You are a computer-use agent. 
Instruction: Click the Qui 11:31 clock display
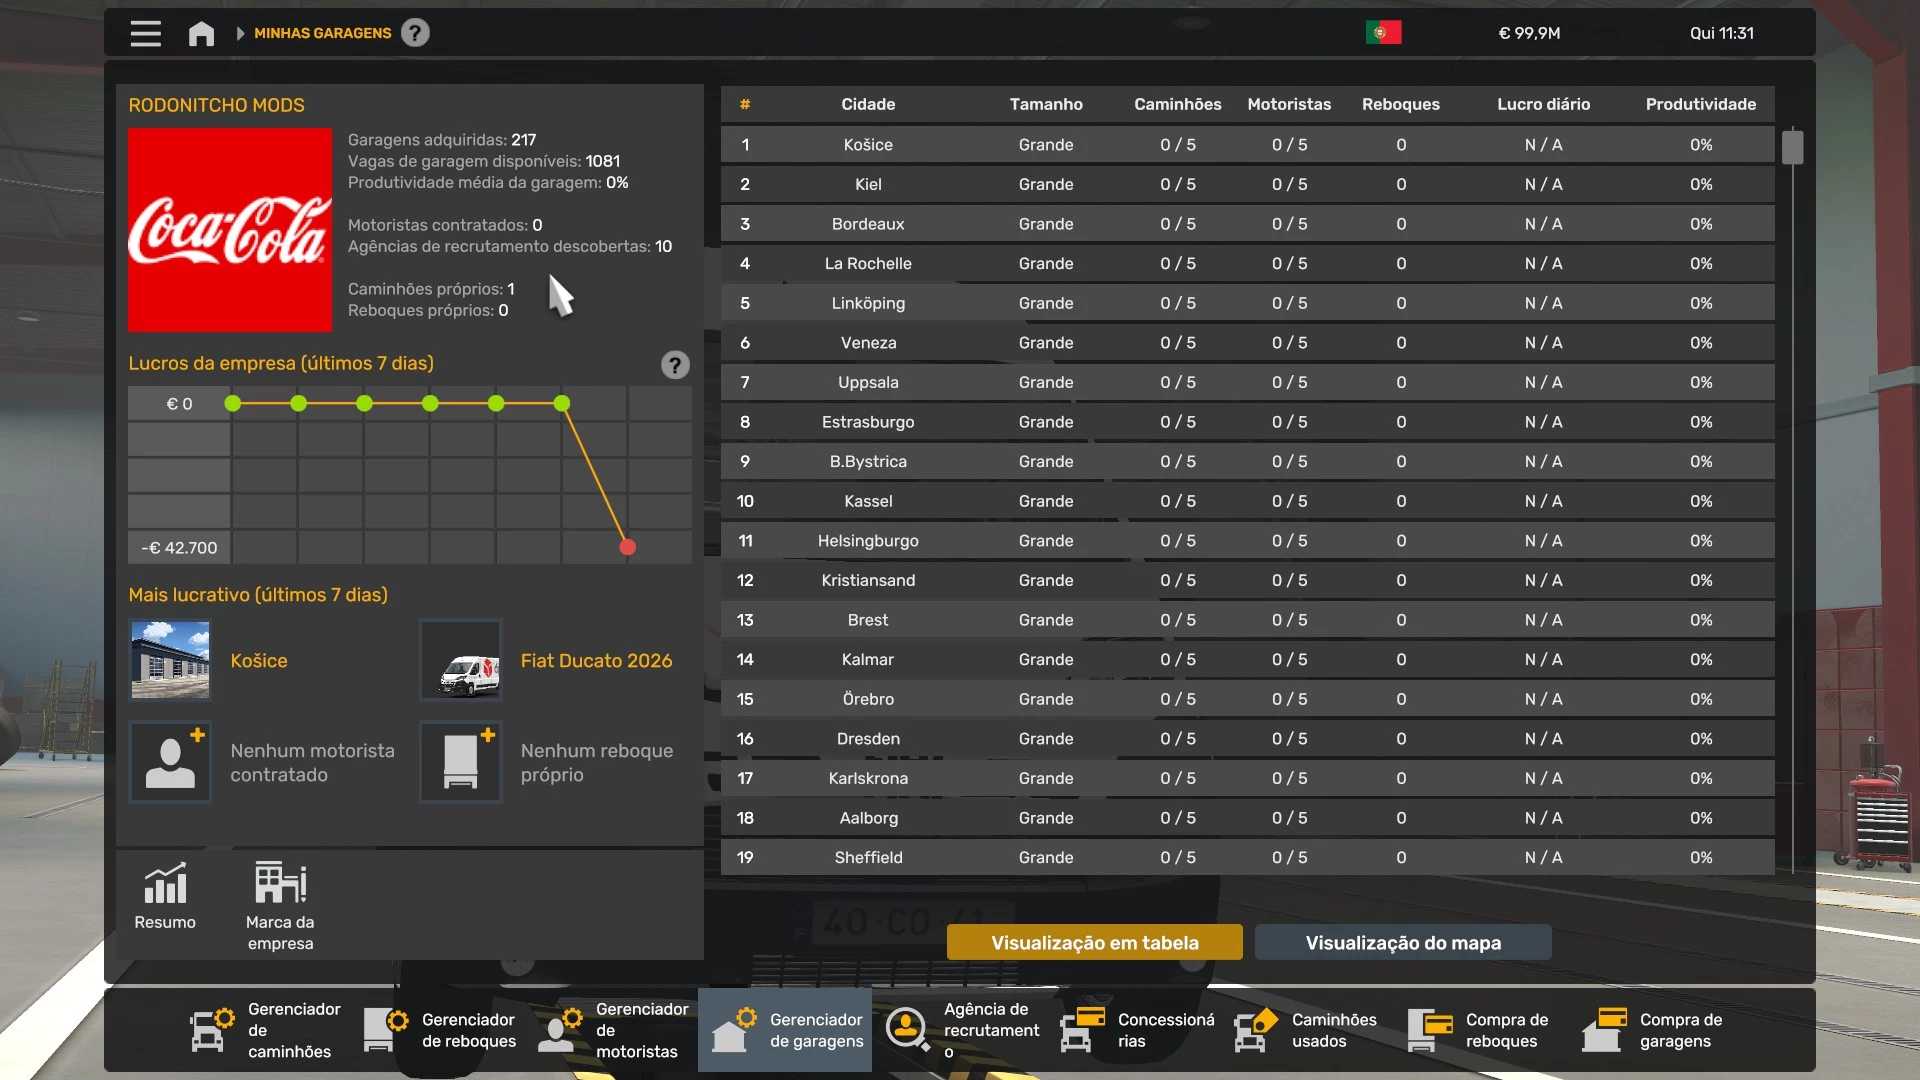(1721, 33)
